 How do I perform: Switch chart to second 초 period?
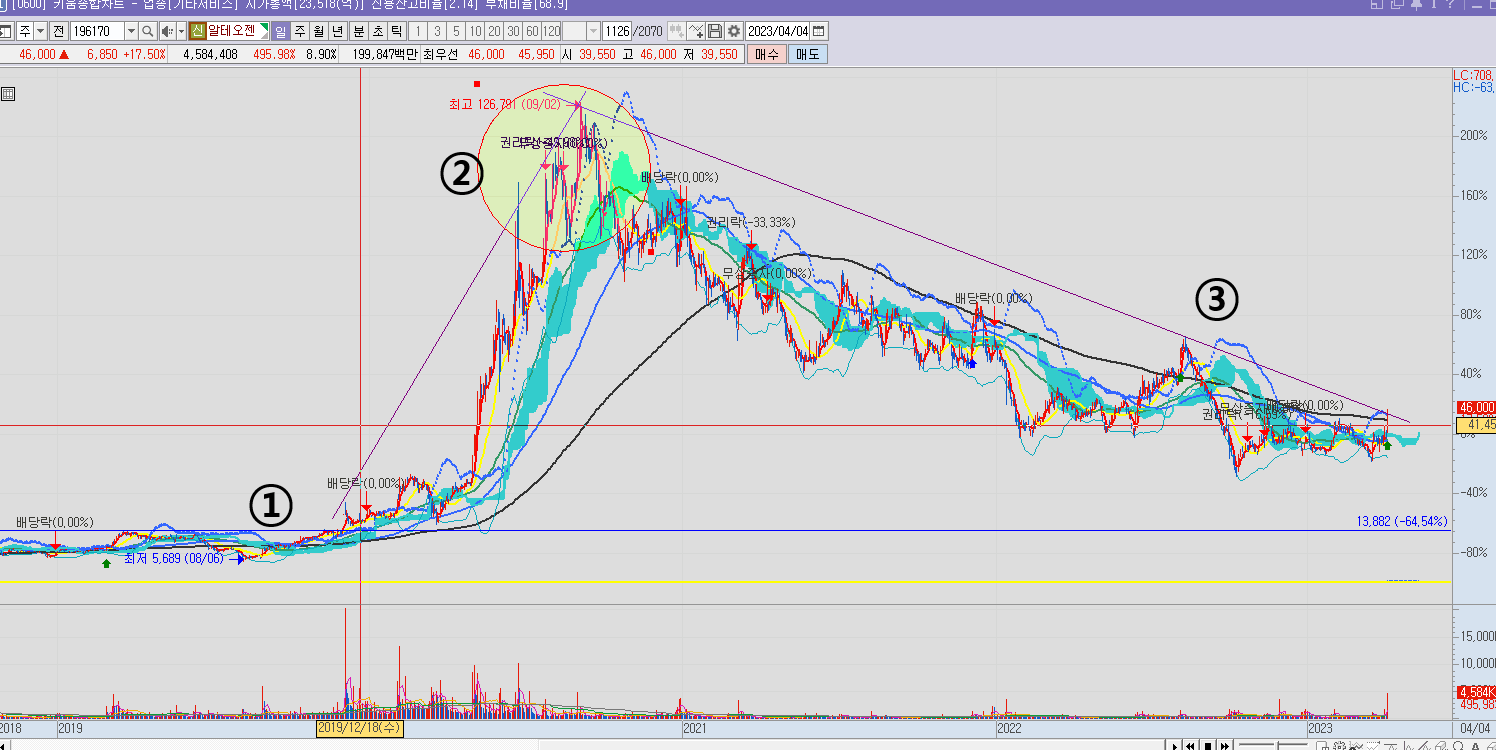pyautogui.click(x=377, y=31)
